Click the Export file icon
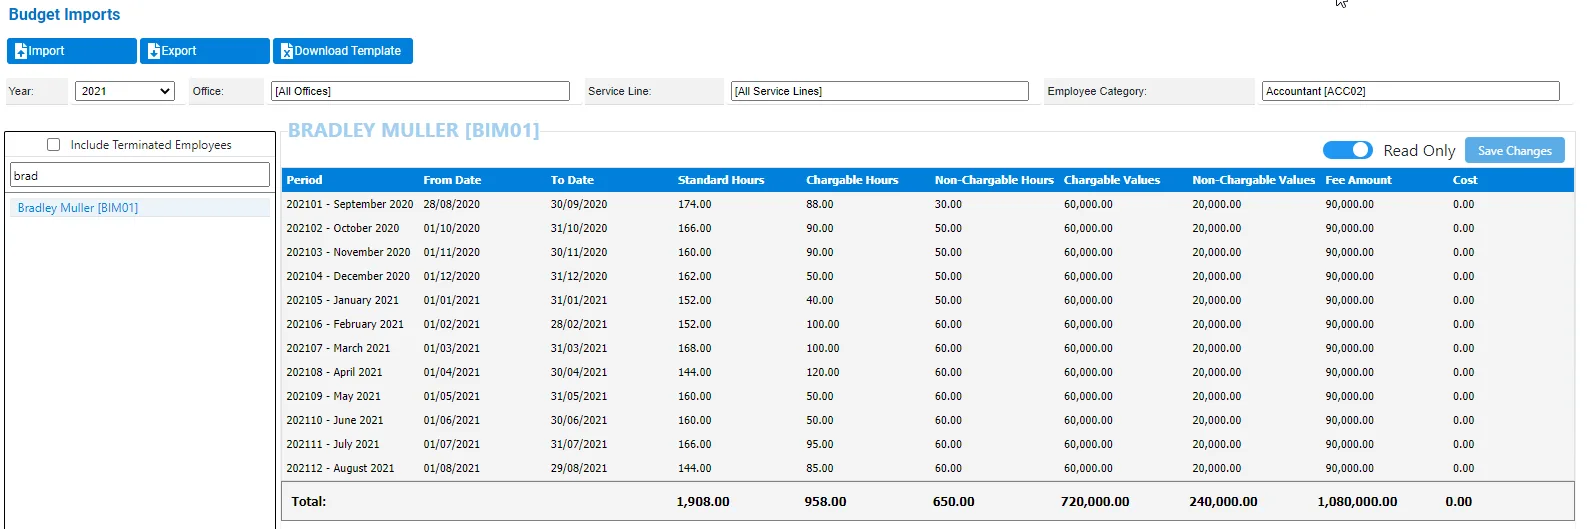 pyautogui.click(x=154, y=51)
